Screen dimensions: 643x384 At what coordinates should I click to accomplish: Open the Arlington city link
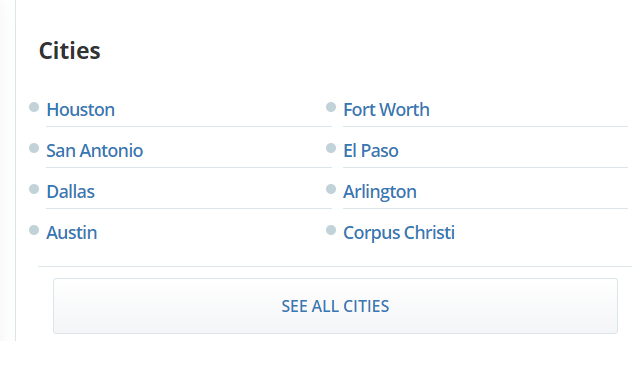coord(380,192)
